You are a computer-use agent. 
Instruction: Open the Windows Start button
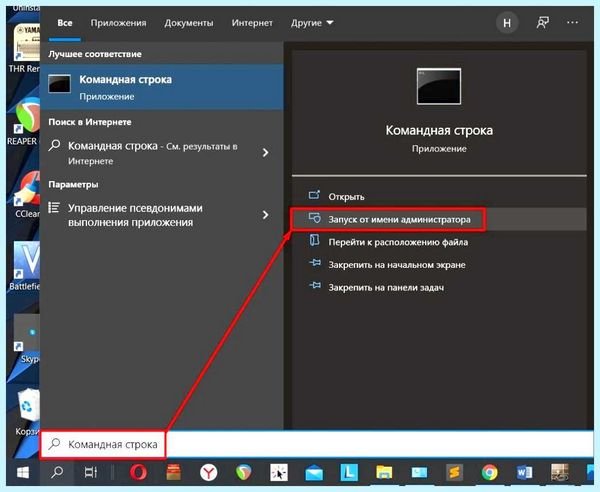tap(23, 473)
